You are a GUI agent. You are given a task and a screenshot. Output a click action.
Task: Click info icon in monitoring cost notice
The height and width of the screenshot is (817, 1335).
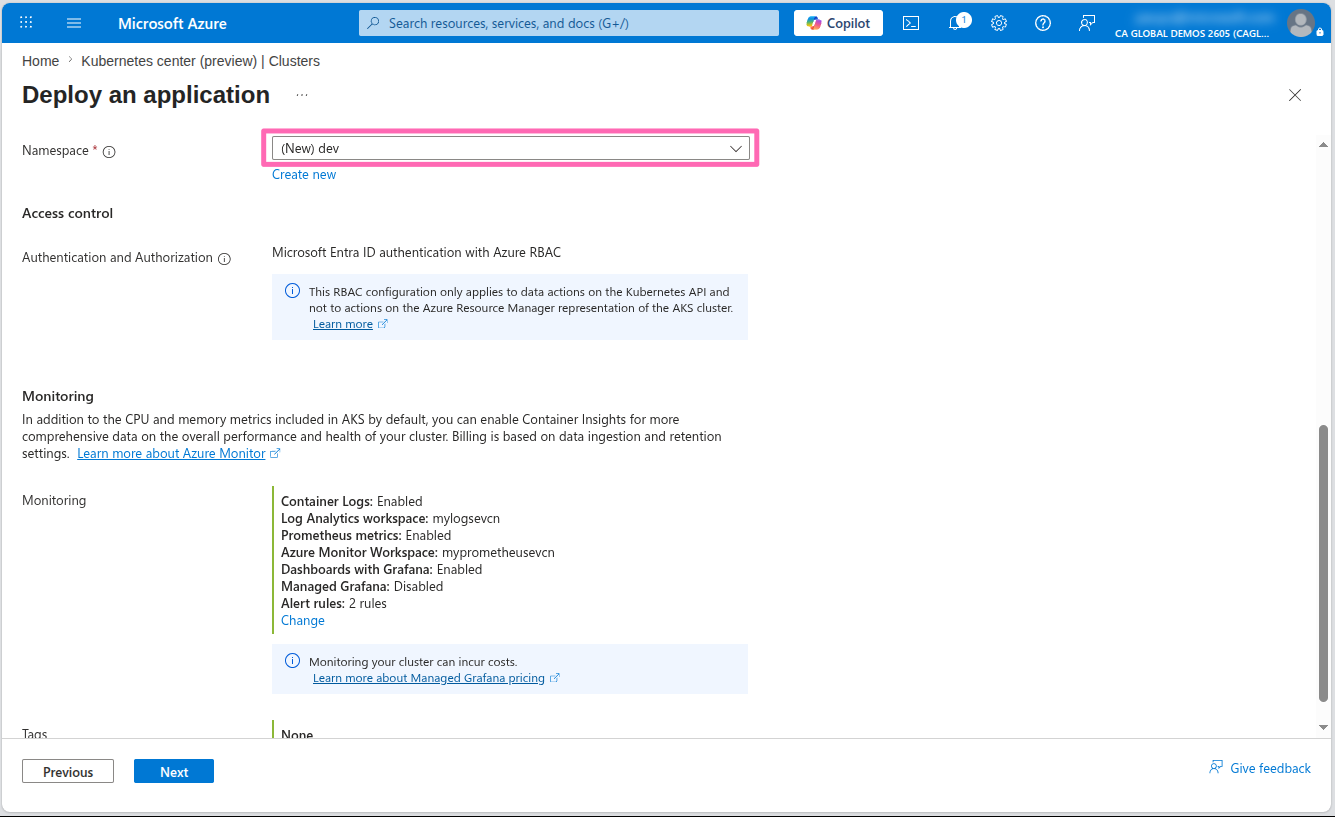pyautogui.click(x=292, y=661)
